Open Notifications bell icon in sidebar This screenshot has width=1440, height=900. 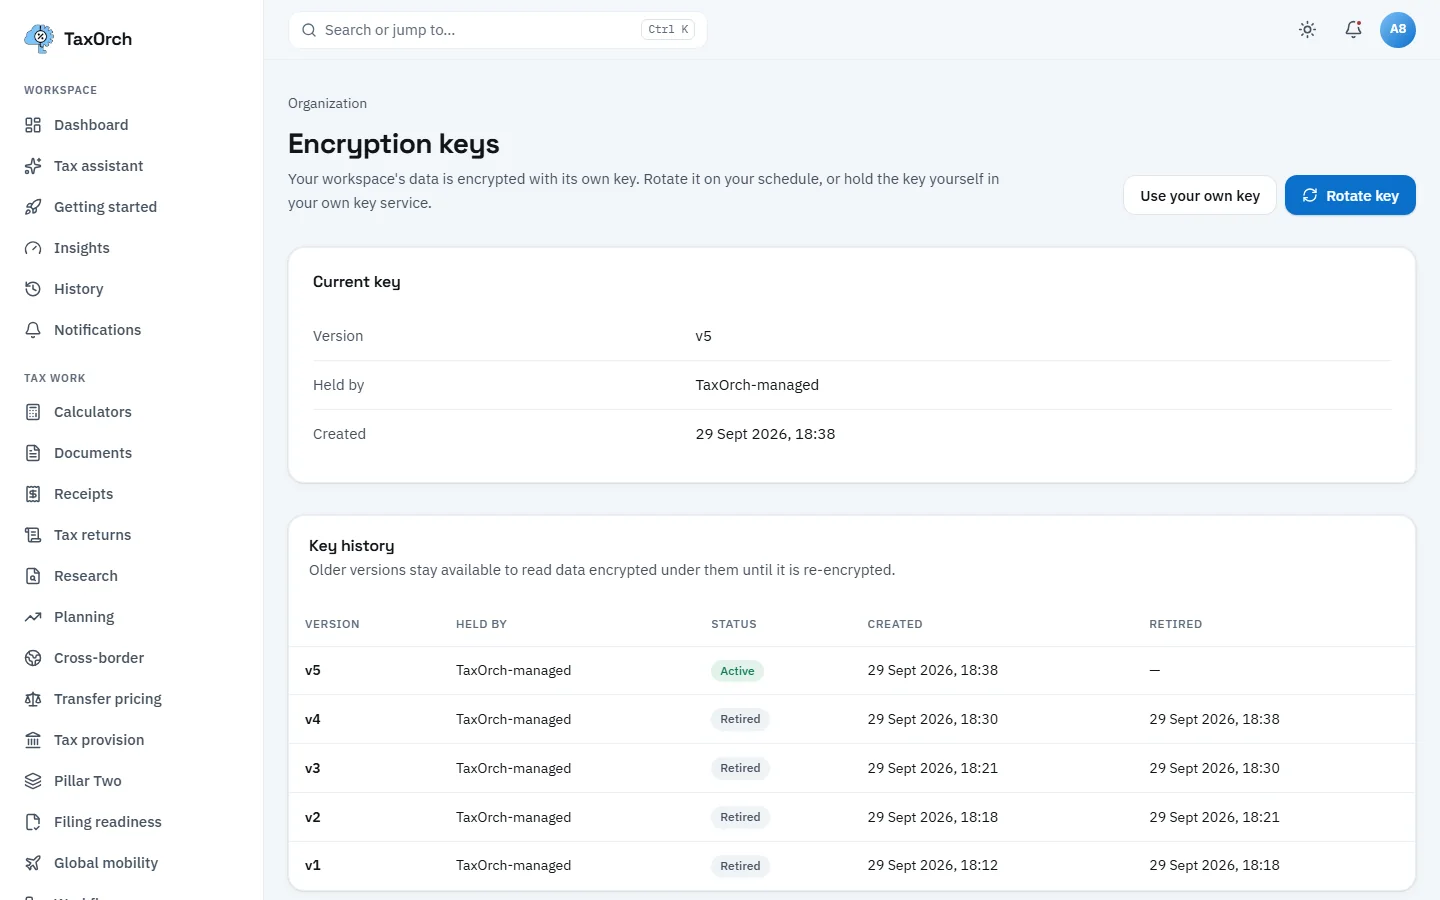click(33, 330)
